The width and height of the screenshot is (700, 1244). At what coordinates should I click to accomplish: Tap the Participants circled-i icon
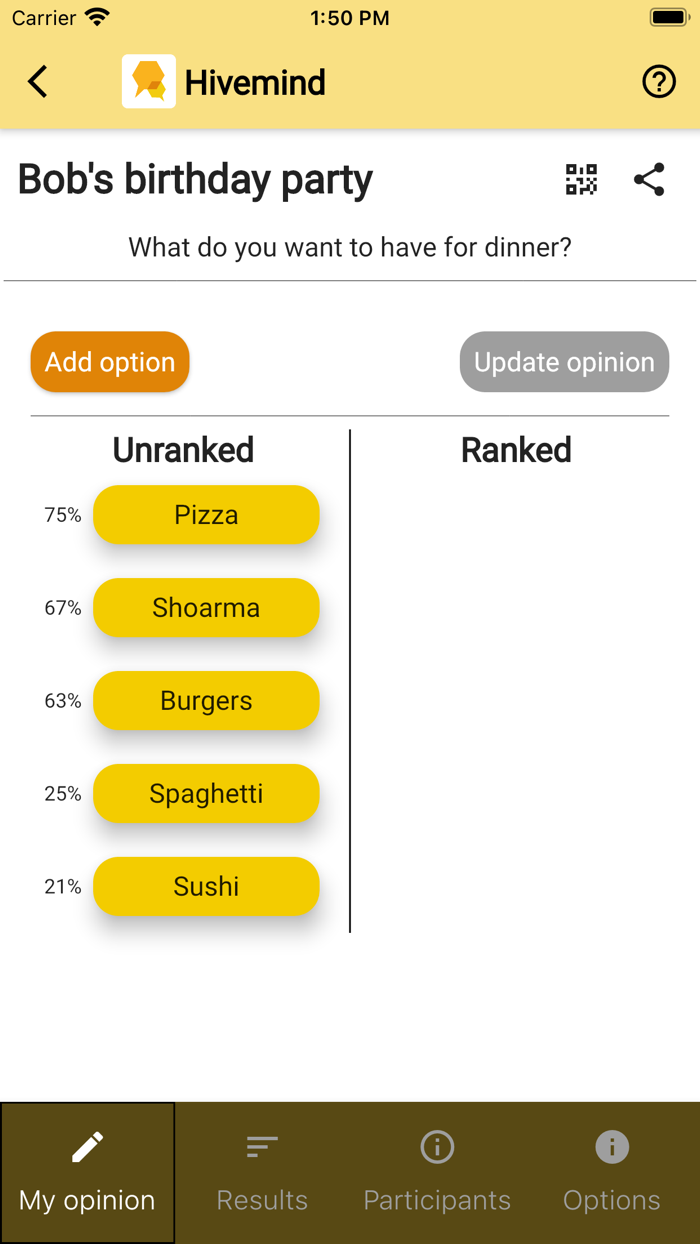pyautogui.click(x=437, y=1147)
